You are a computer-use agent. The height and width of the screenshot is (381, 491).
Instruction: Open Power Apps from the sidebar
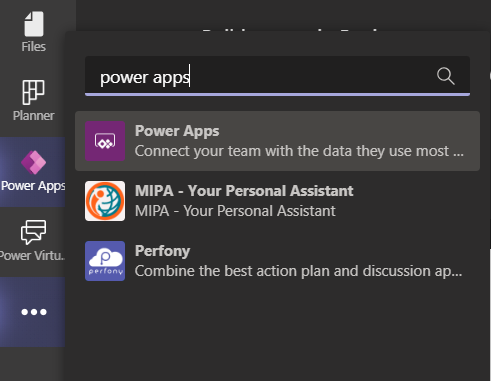[33, 172]
